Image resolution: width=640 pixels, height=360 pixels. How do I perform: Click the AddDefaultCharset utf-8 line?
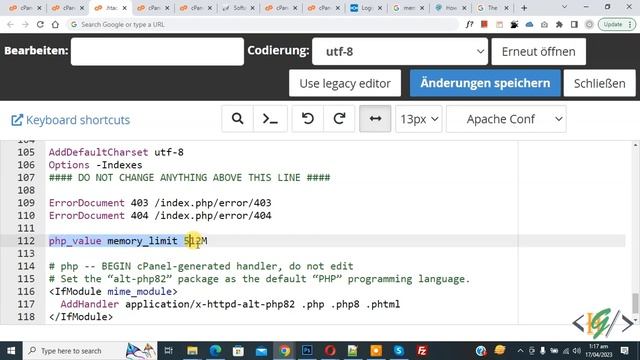[116, 152]
